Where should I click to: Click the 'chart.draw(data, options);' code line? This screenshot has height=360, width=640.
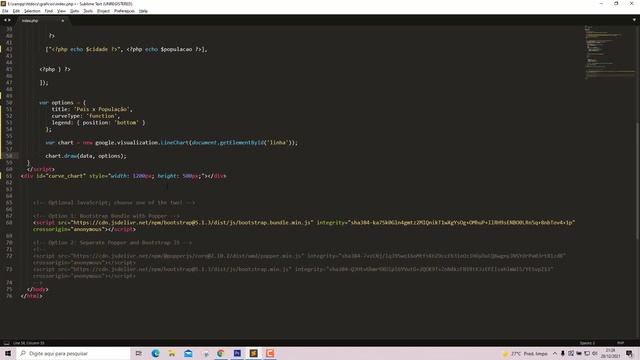point(86,156)
